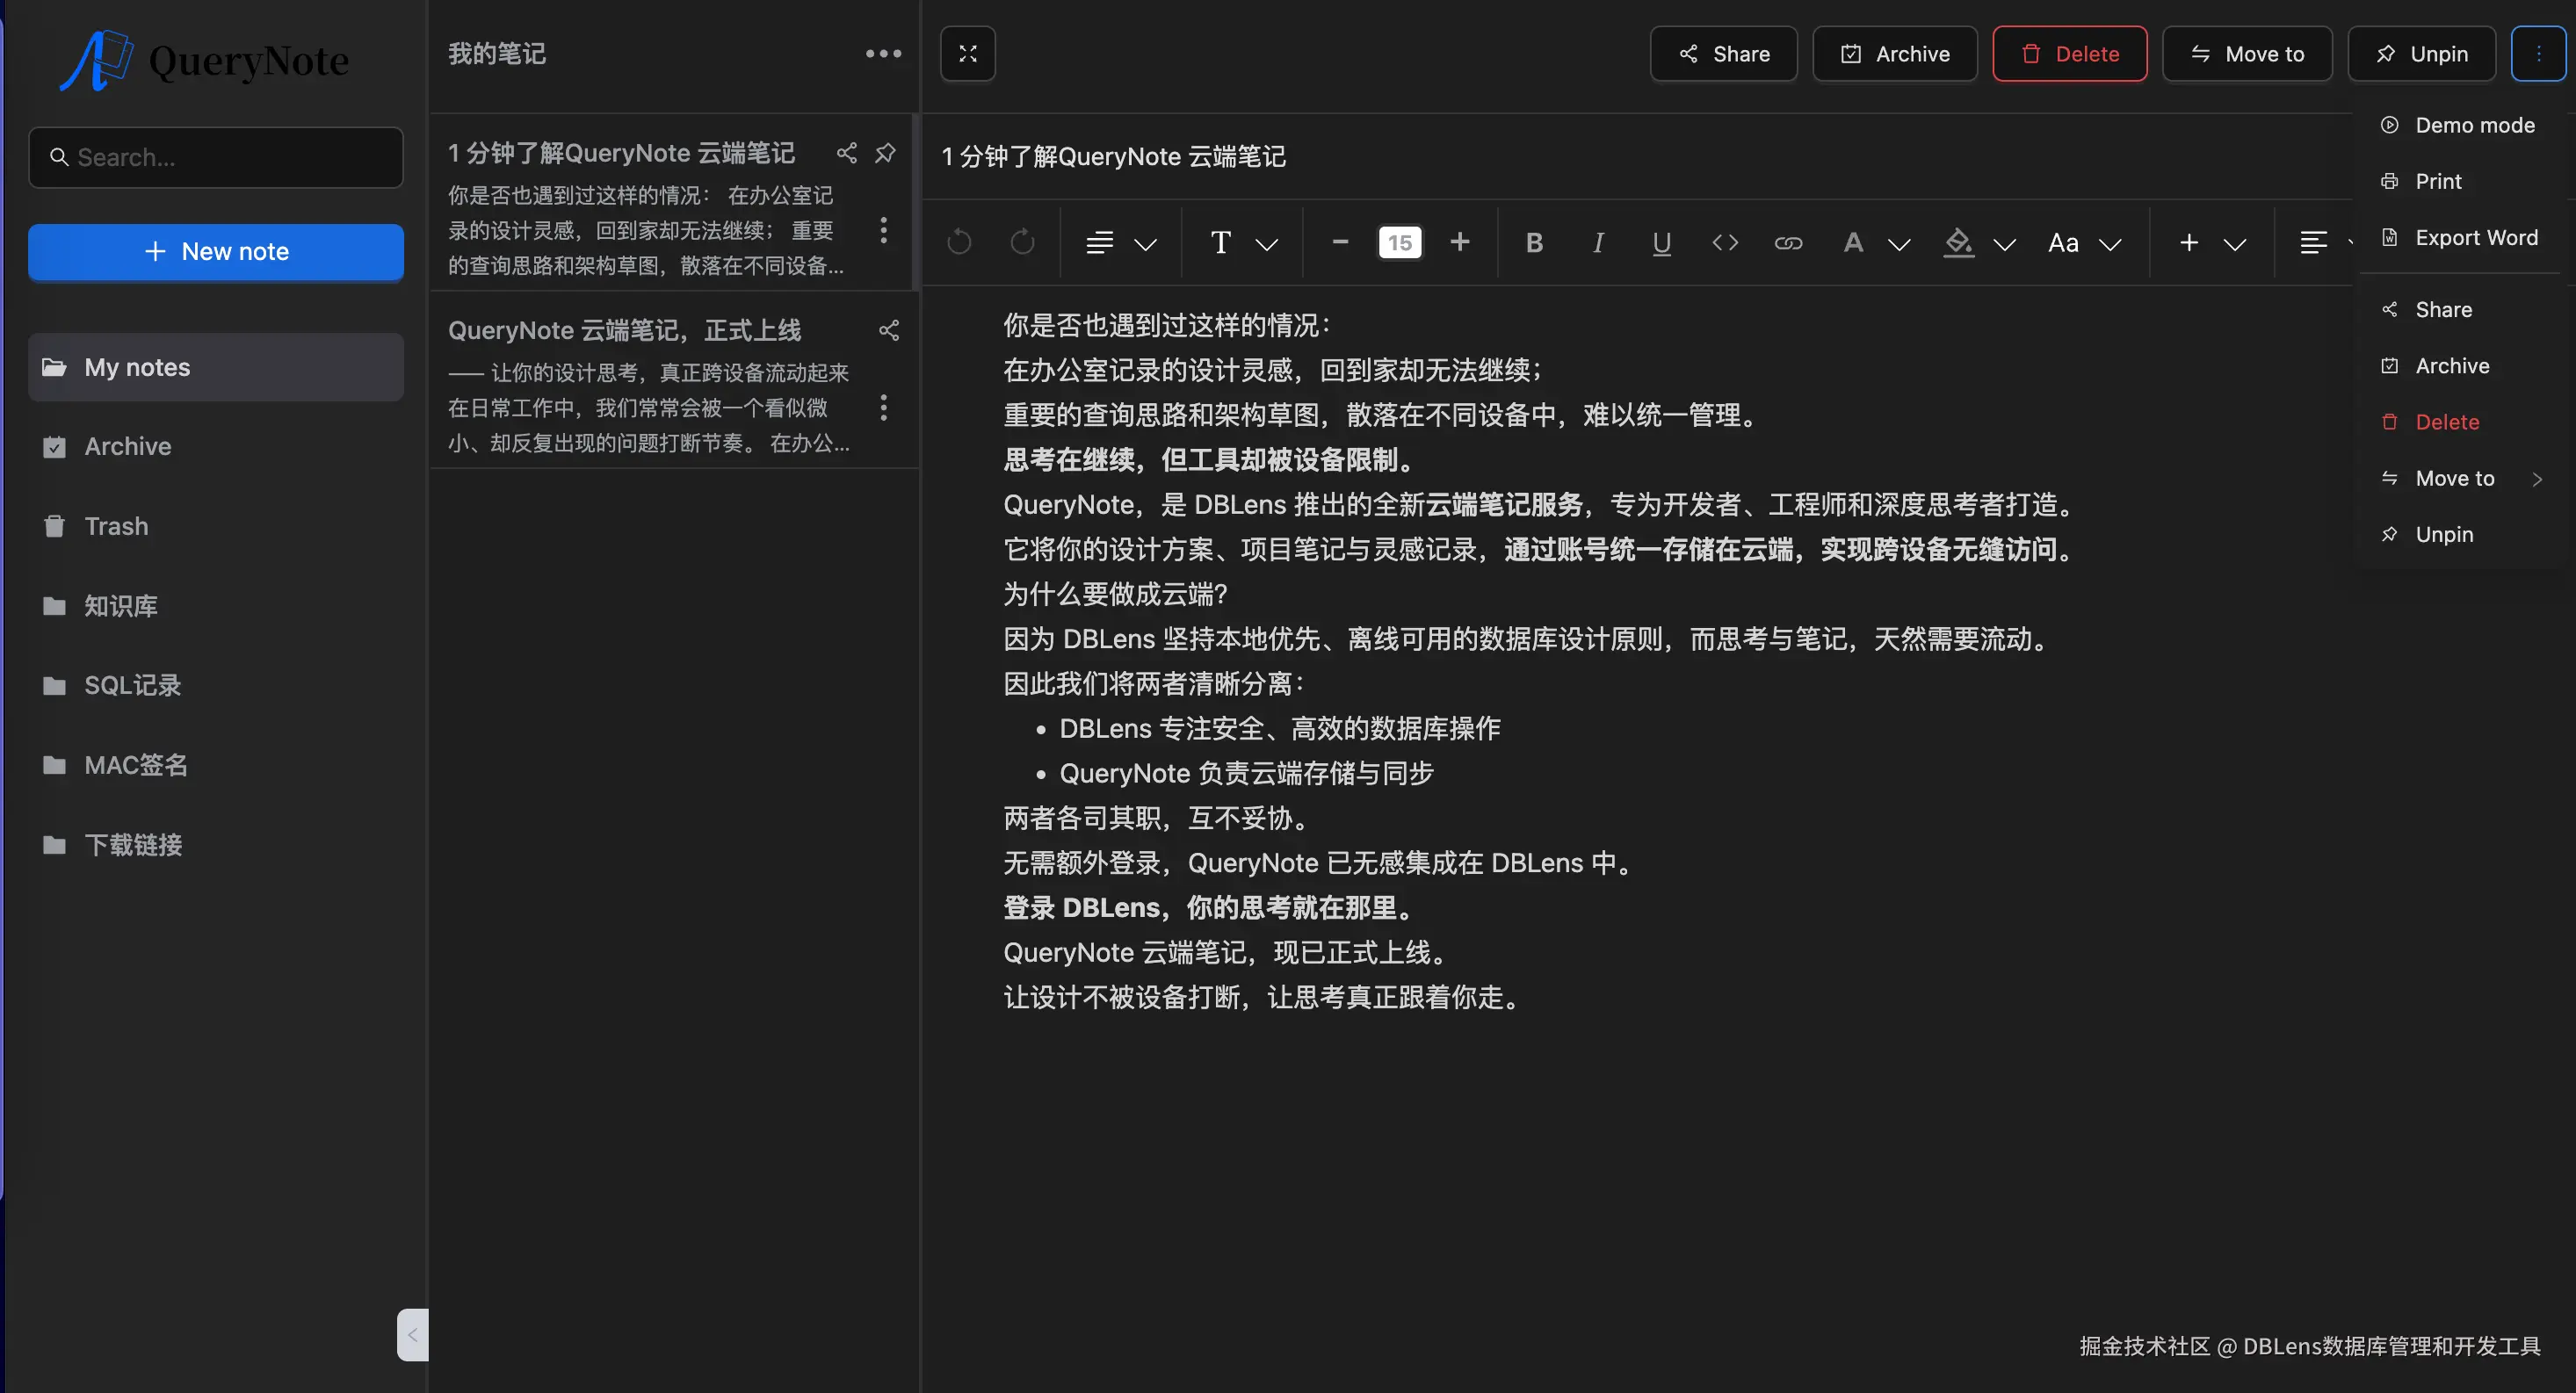Open the share icon on the first note card
Image resolution: width=2576 pixels, height=1393 pixels.
click(846, 153)
